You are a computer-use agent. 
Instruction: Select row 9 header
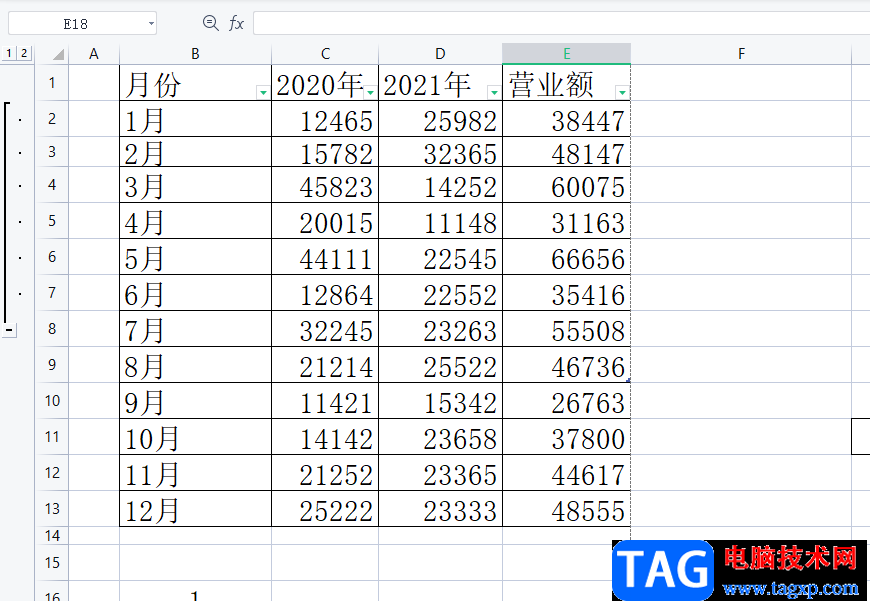52,365
